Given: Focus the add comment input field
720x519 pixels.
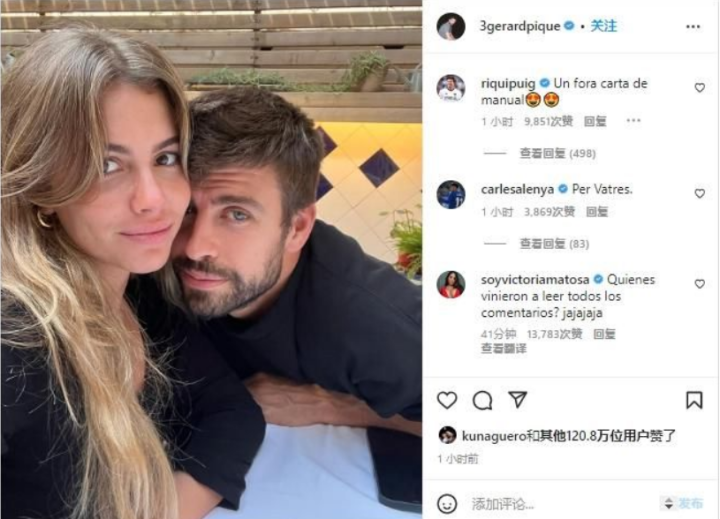Looking at the screenshot, I should coord(562,504).
